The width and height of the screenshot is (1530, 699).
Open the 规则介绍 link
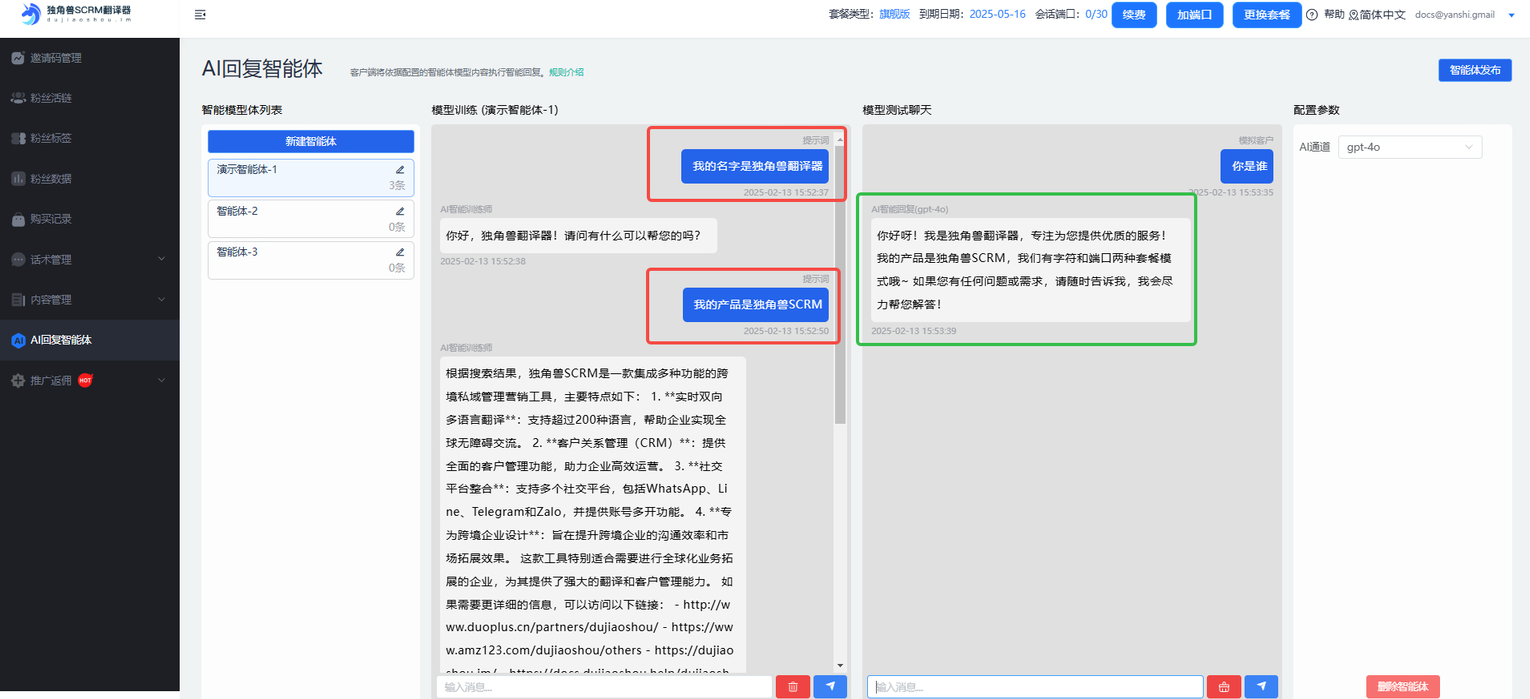pos(564,71)
